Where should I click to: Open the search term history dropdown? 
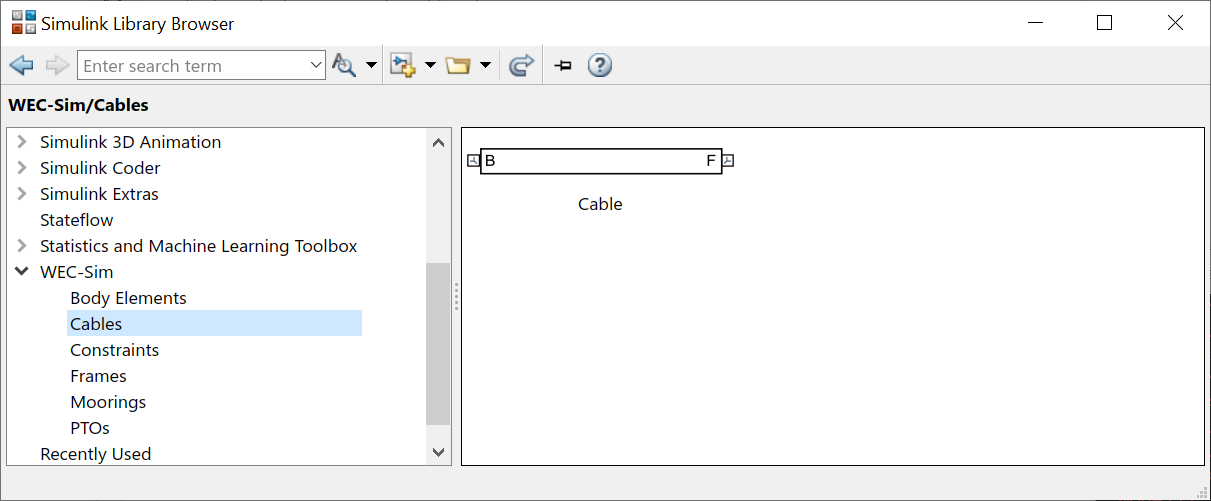315,66
